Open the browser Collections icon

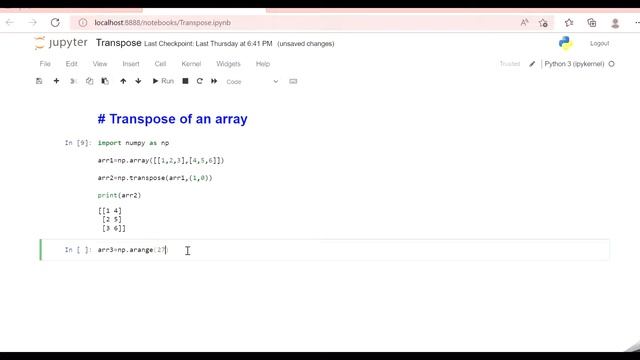click(x=592, y=22)
